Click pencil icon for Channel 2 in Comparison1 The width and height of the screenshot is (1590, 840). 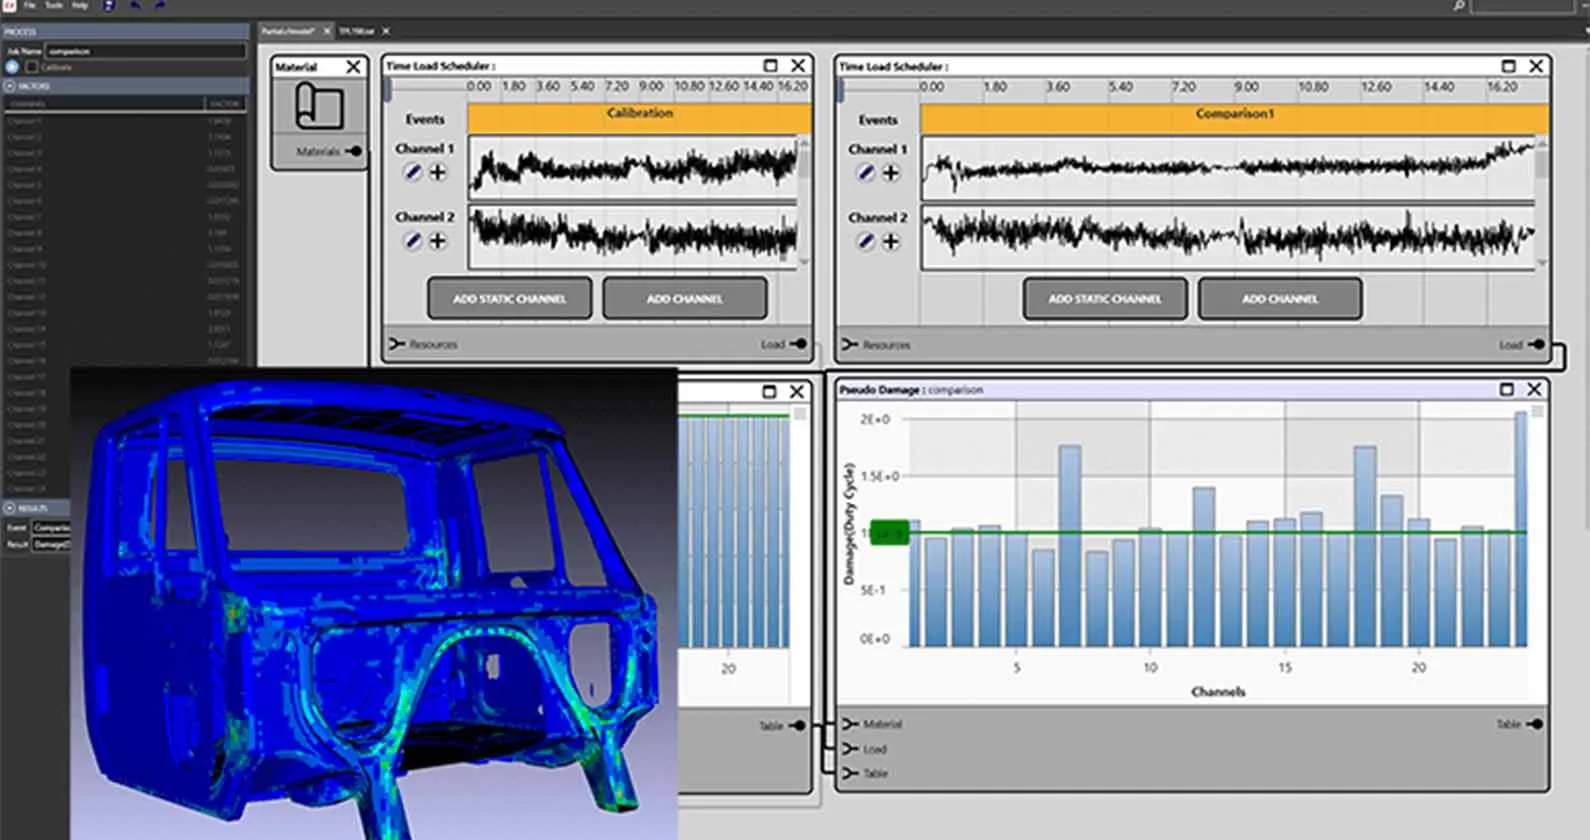pos(866,242)
